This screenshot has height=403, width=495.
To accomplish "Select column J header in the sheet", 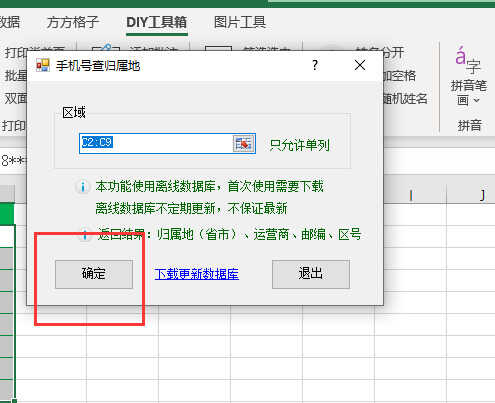I will (482, 195).
